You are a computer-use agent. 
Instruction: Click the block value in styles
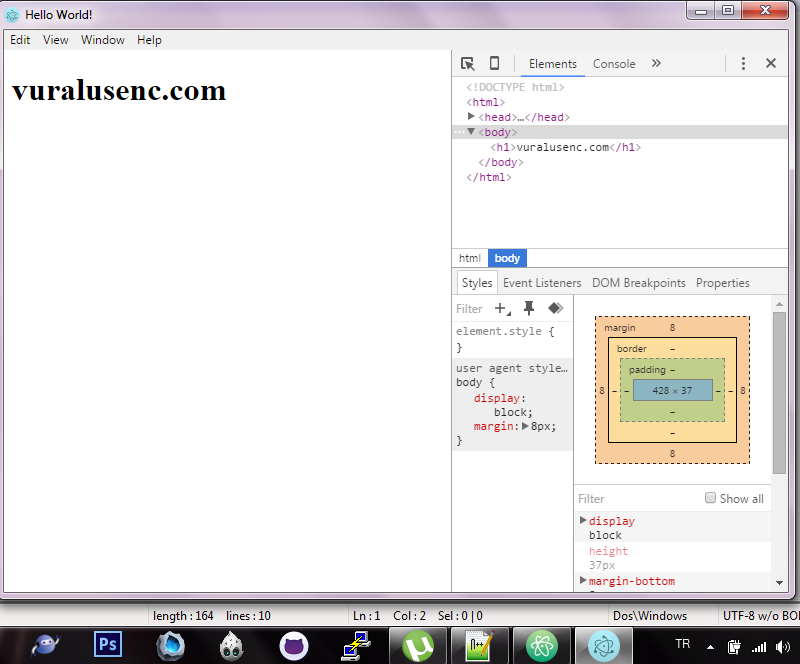coord(510,412)
